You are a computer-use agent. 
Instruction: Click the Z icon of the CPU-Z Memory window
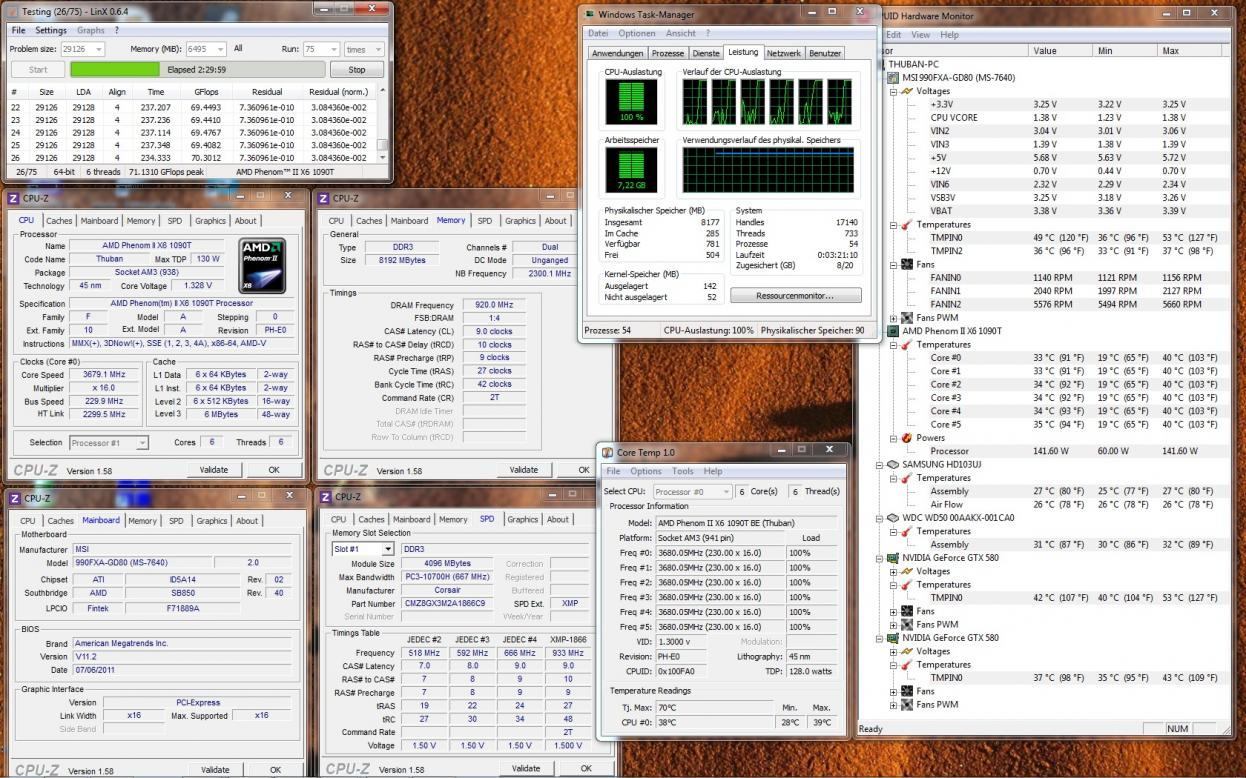point(324,198)
